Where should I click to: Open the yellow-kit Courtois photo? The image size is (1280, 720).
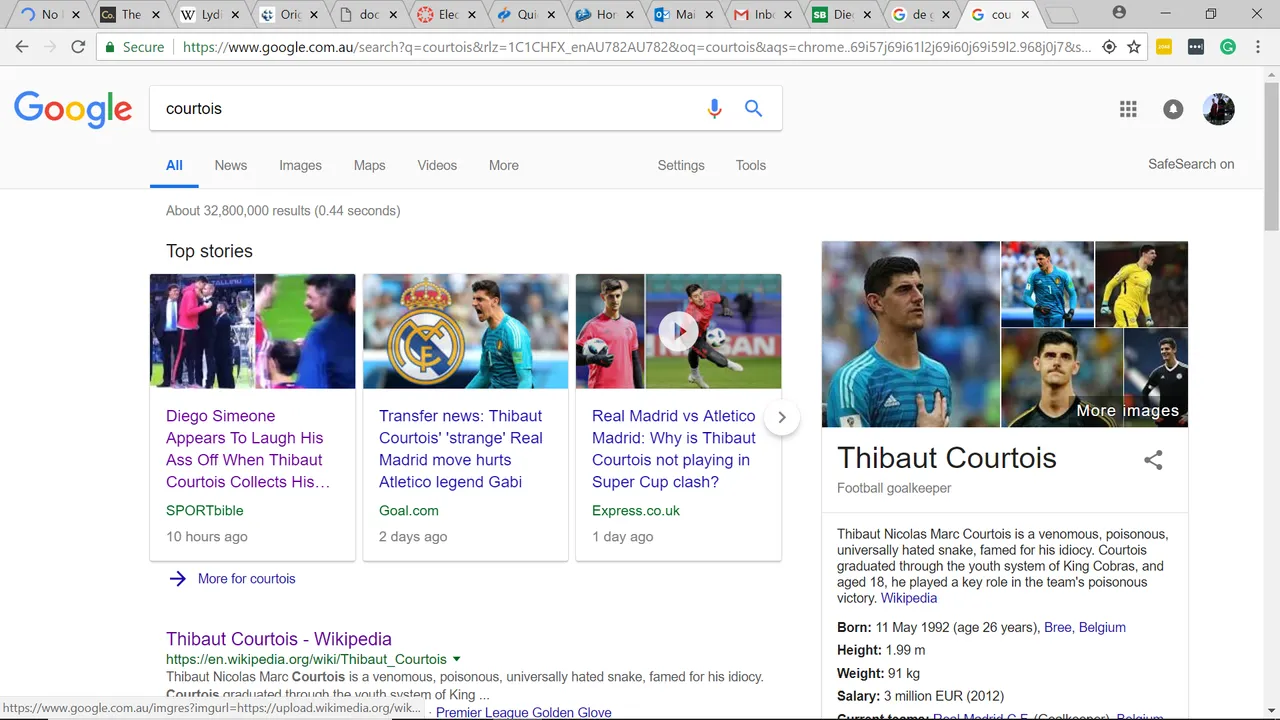tap(1141, 284)
